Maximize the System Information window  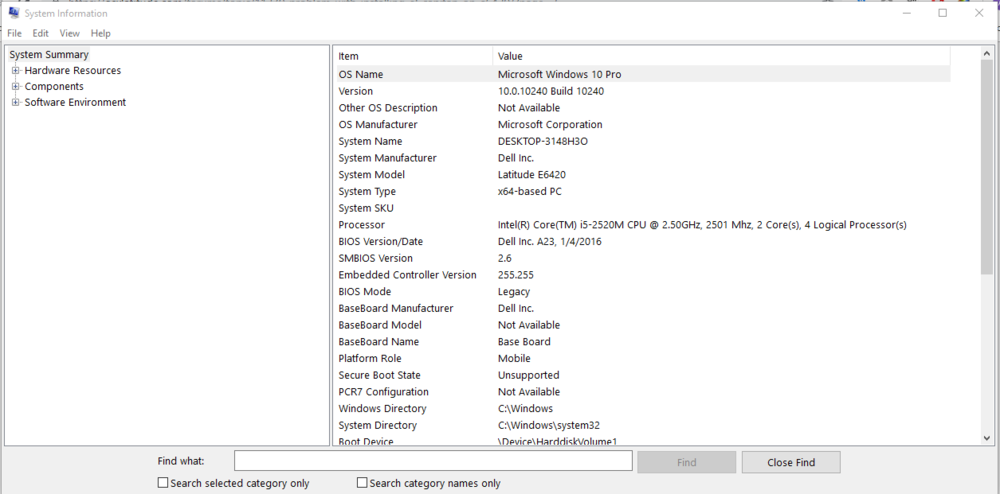click(942, 14)
